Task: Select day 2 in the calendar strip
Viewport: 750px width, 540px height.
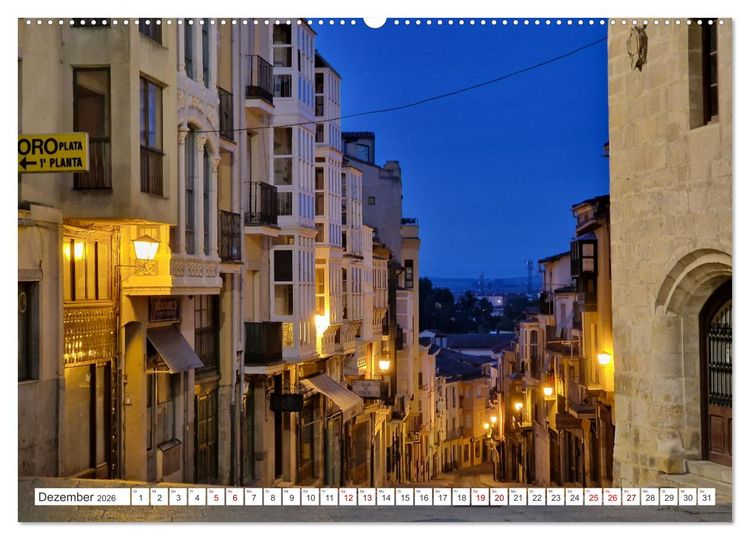Action: (159, 497)
